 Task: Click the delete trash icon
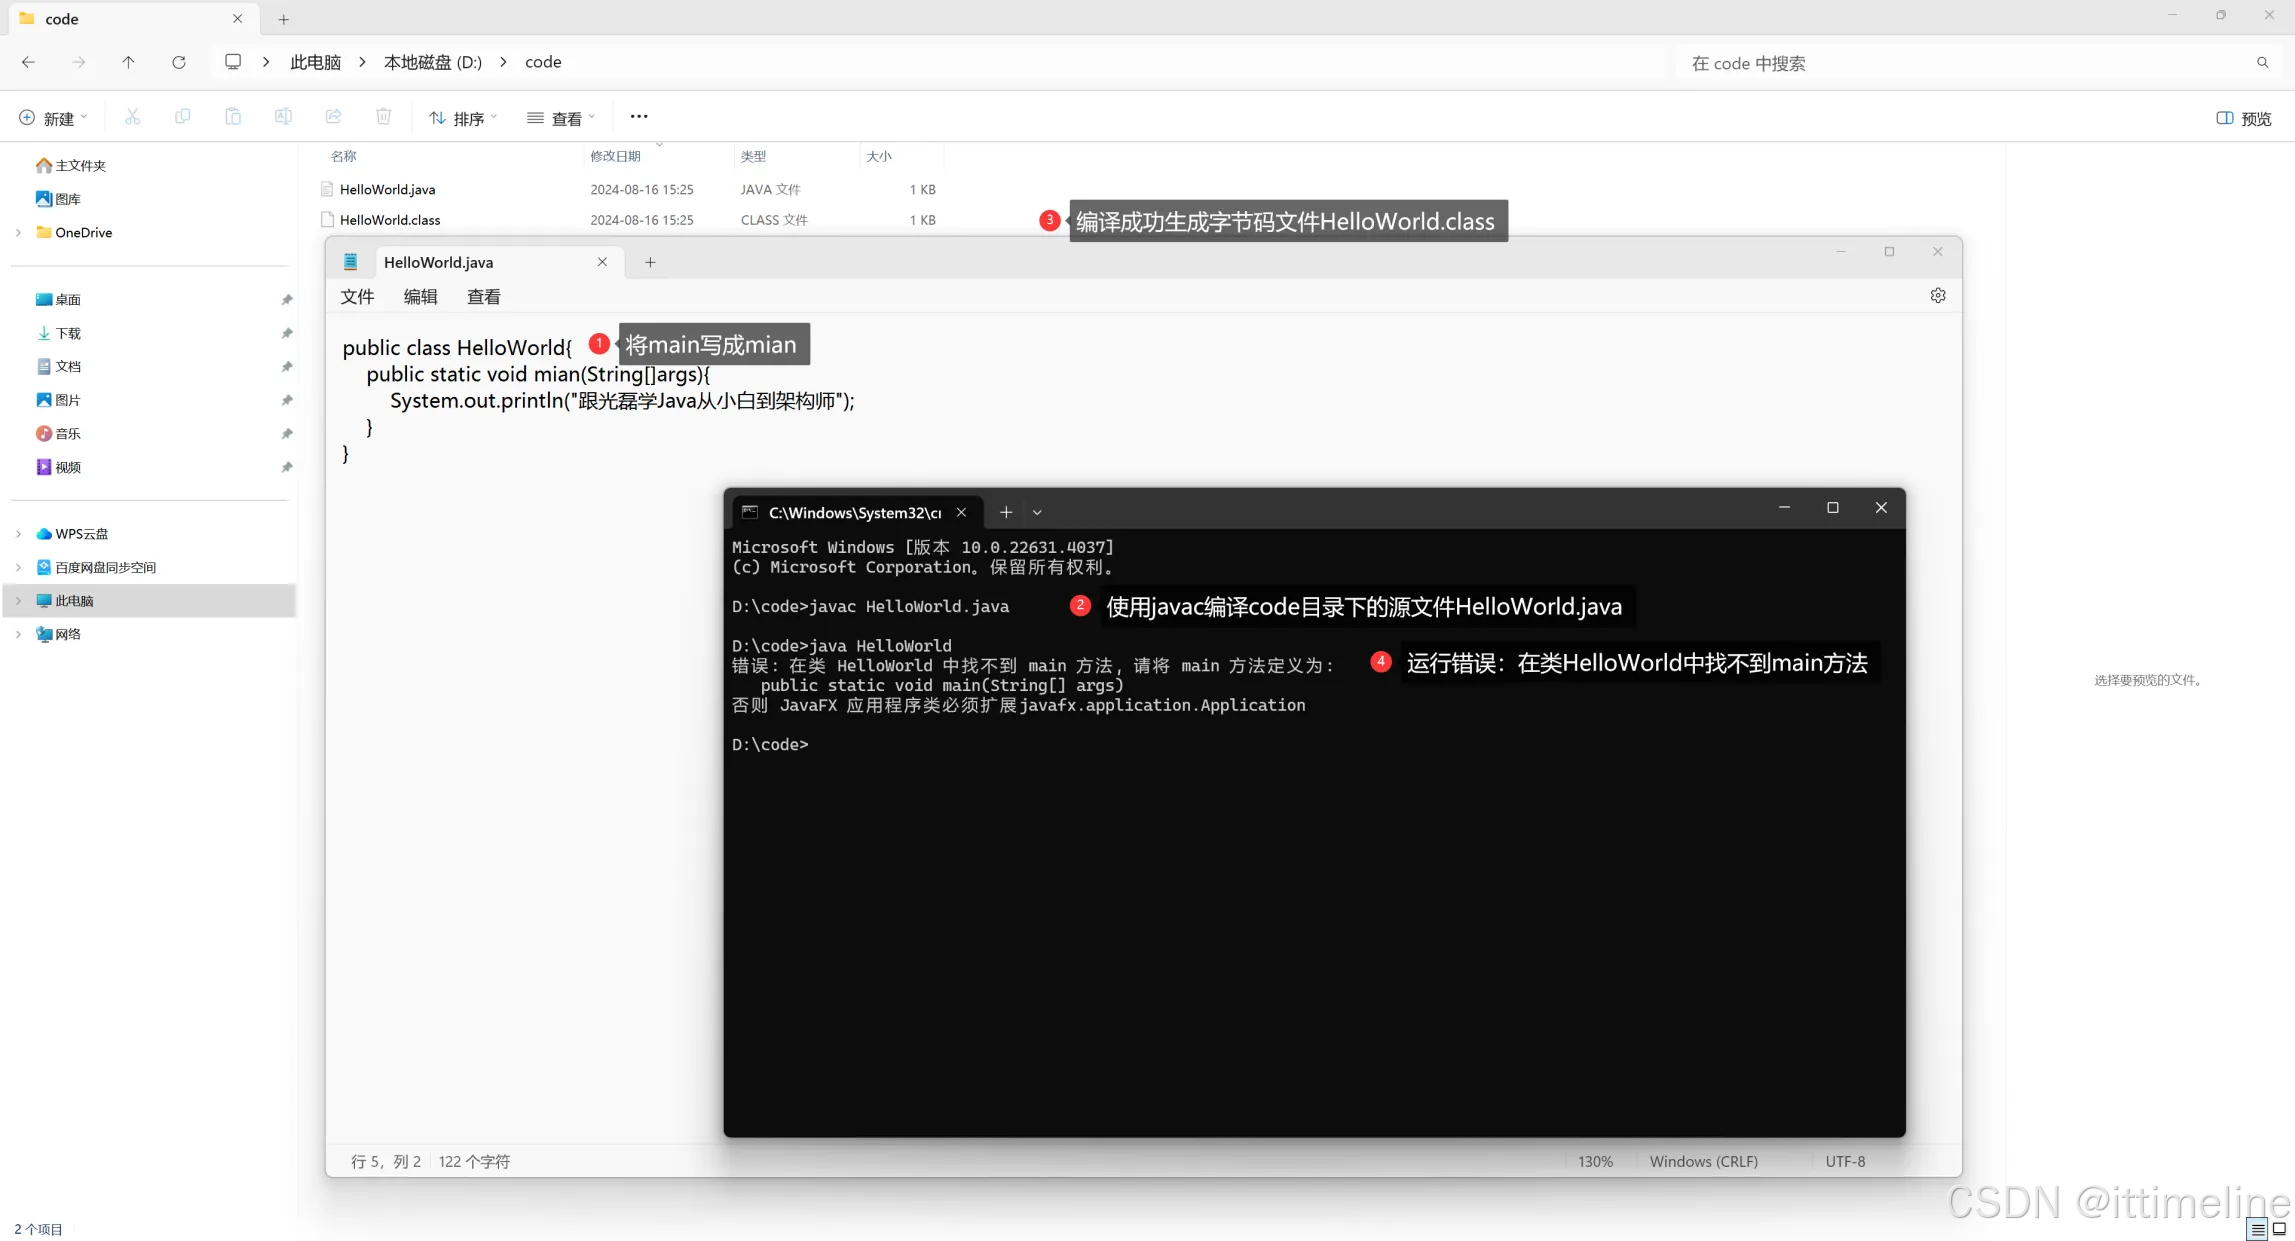tap(383, 117)
